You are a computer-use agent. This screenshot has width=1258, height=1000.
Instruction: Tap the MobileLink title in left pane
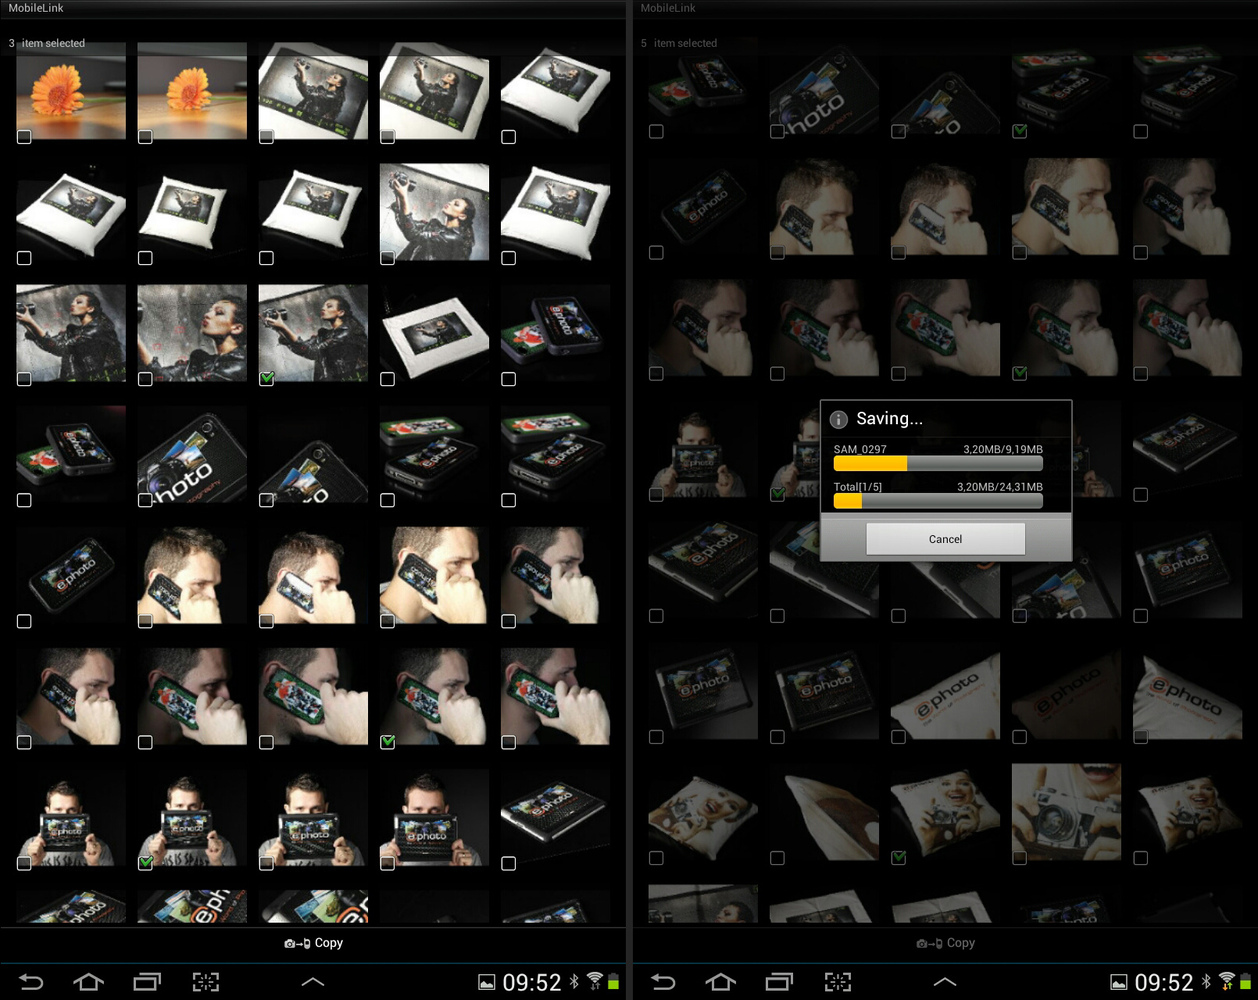click(x=37, y=8)
